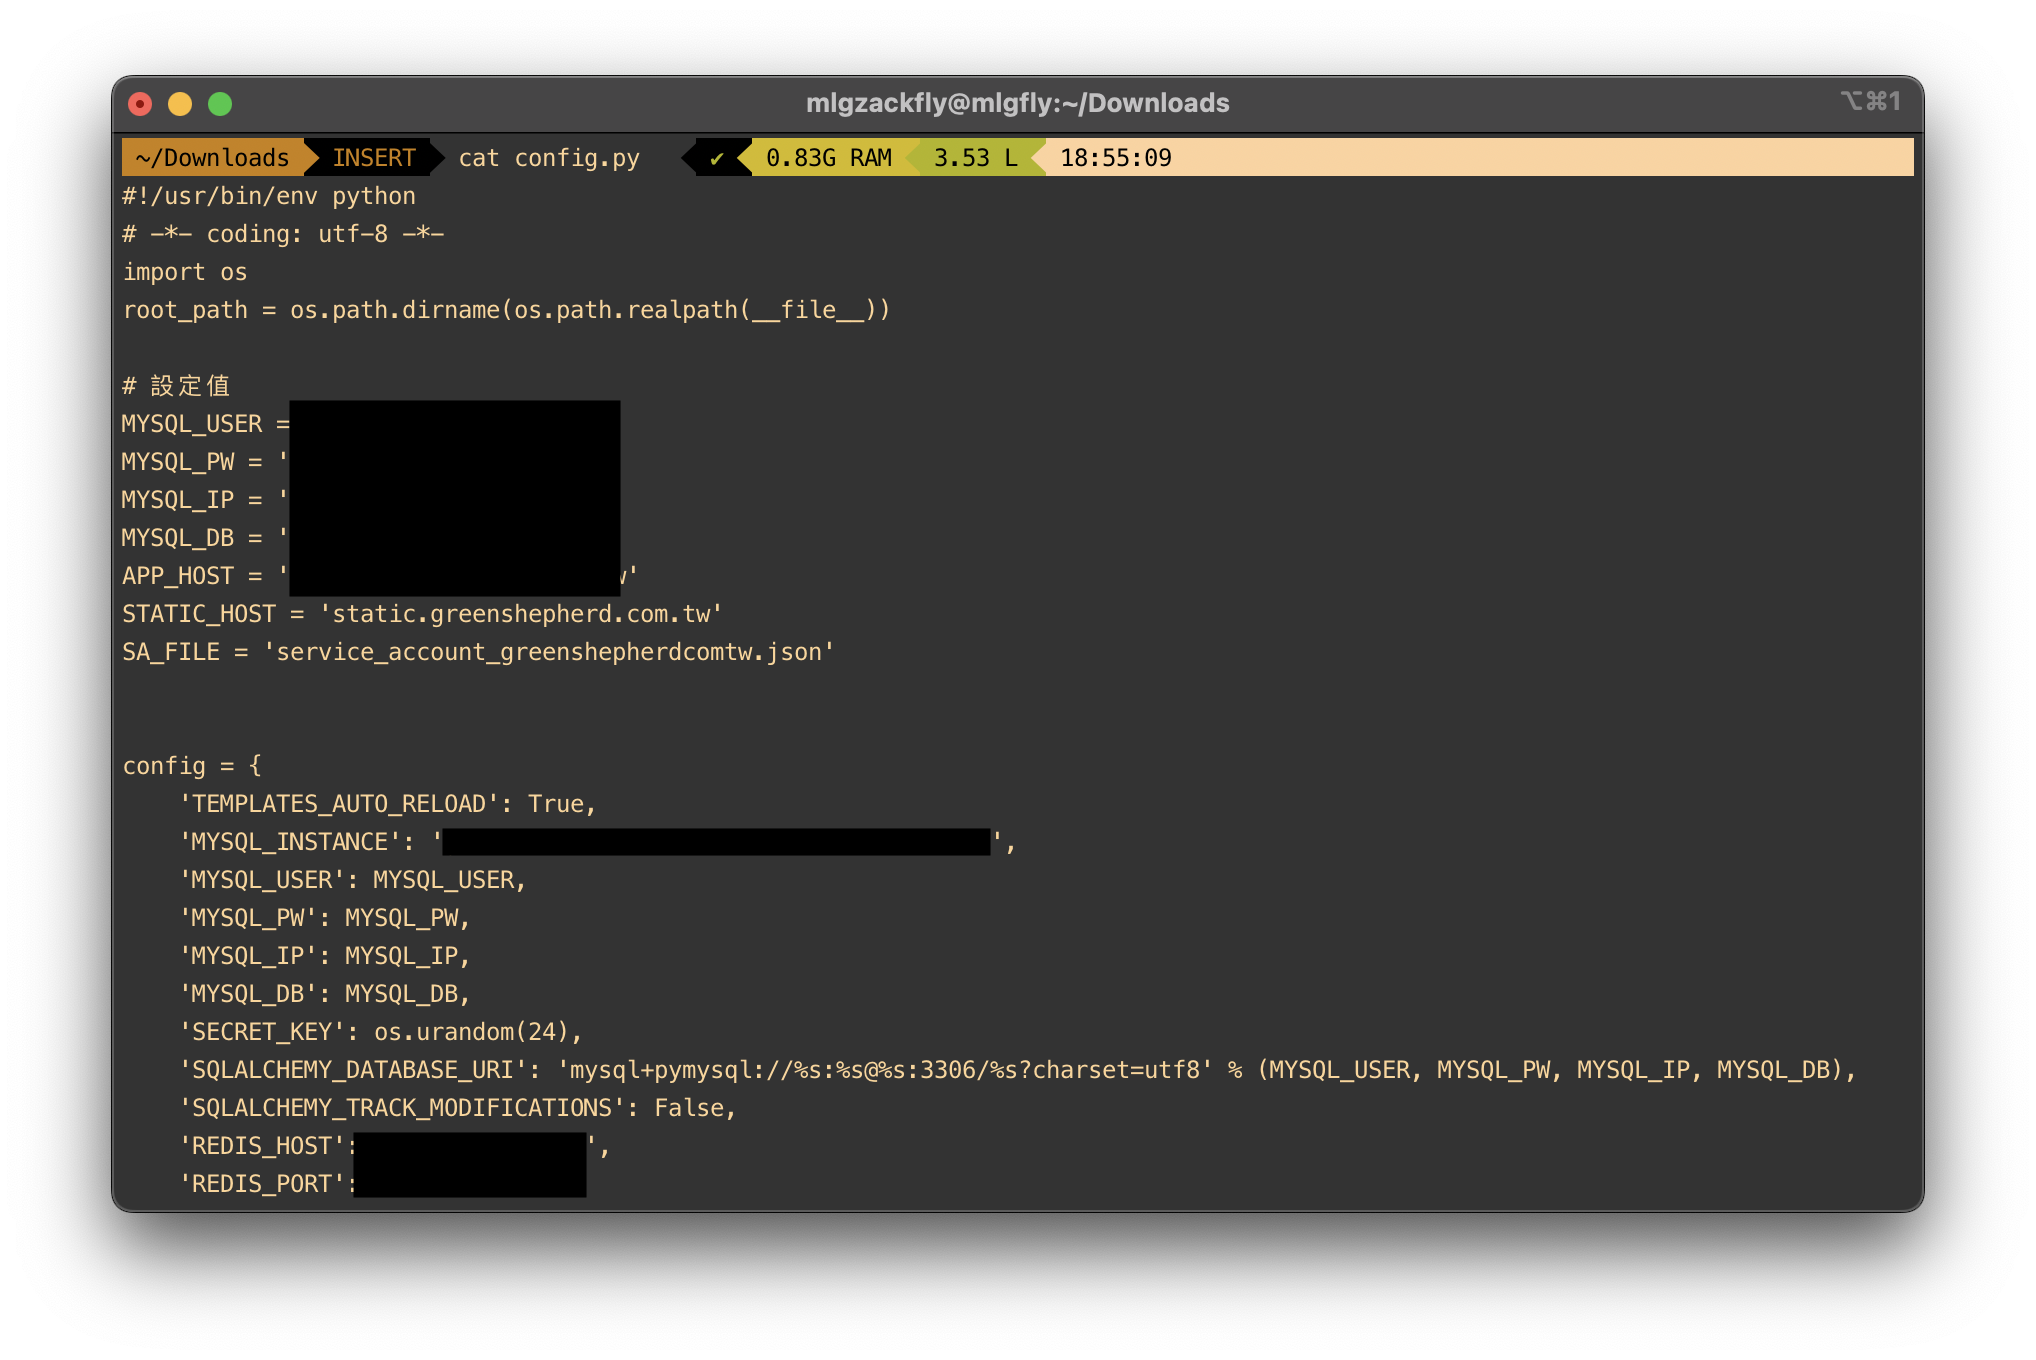Click the 'SQLALCHEMY_DATABASE_URI' key
Screen dimensions: 2036x1360
(353, 1070)
